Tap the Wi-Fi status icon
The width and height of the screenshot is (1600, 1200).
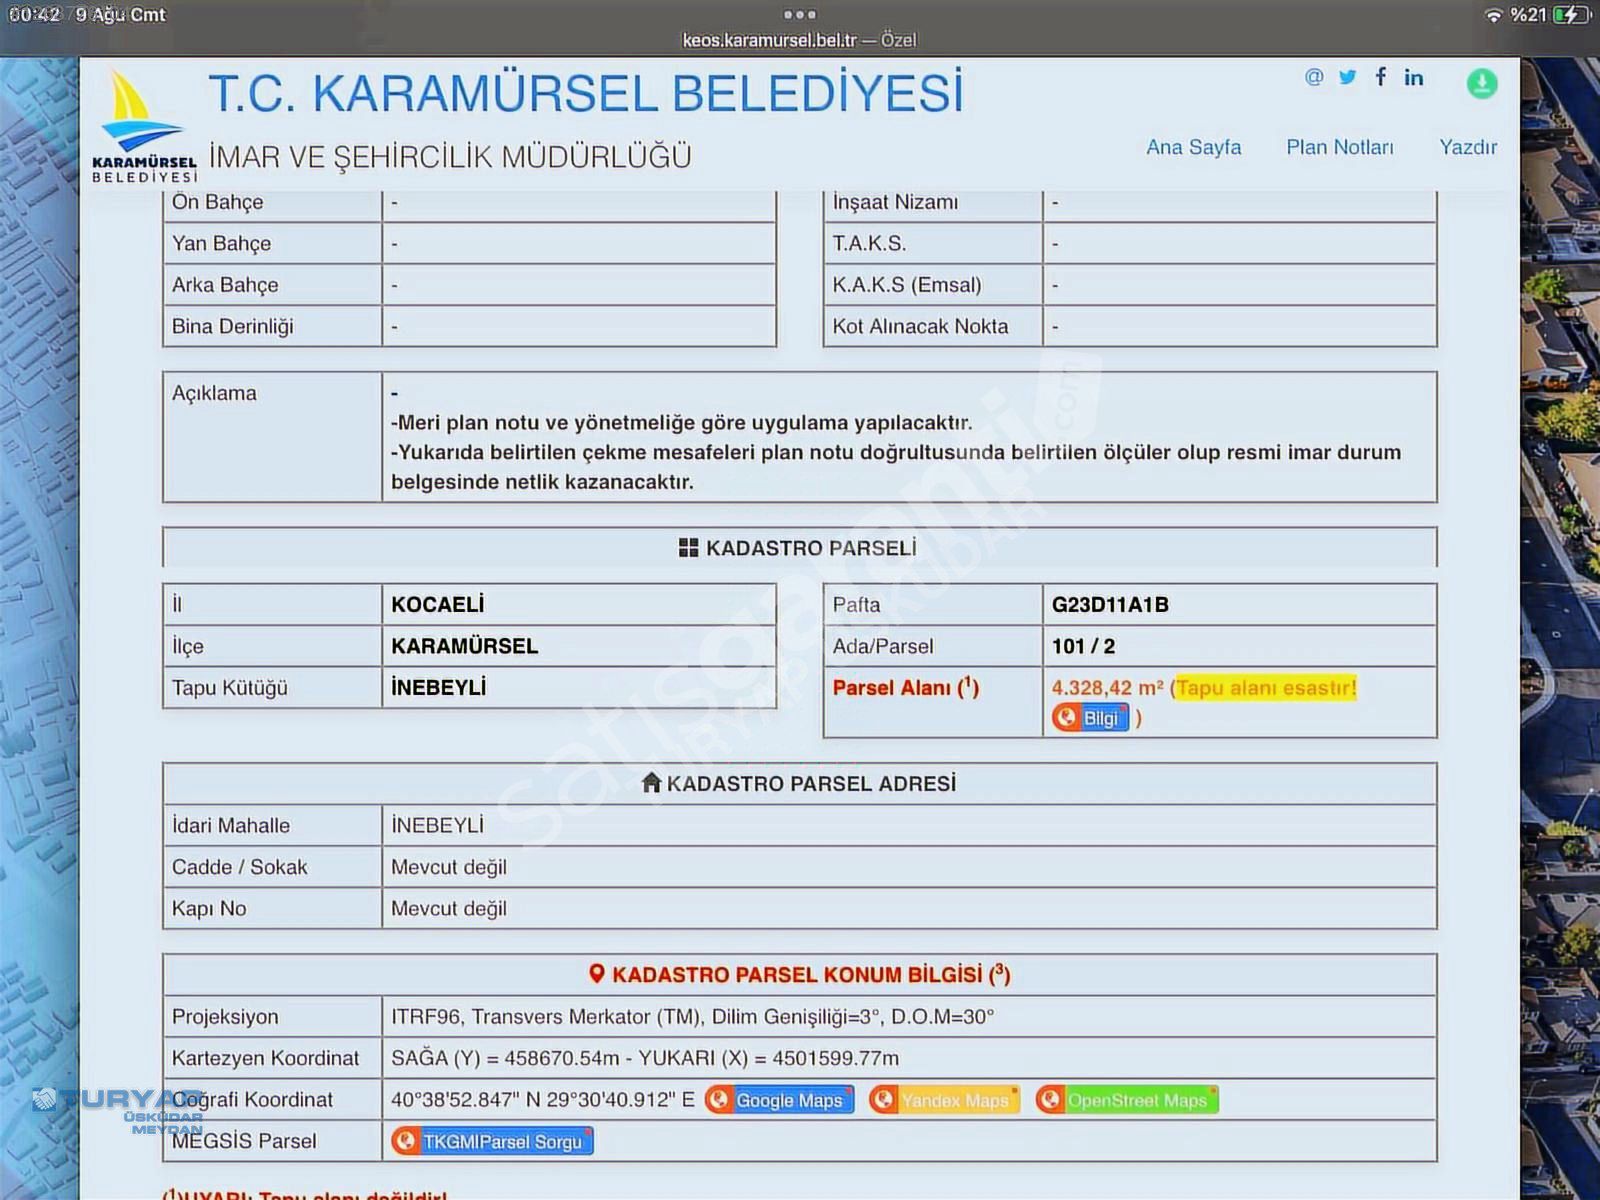coord(1493,15)
